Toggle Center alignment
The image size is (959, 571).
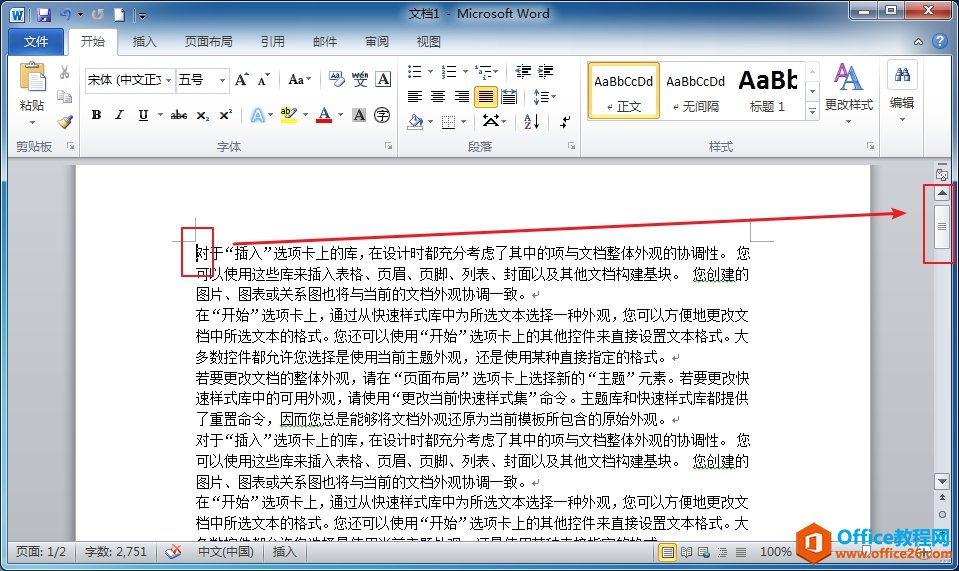(438, 97)
